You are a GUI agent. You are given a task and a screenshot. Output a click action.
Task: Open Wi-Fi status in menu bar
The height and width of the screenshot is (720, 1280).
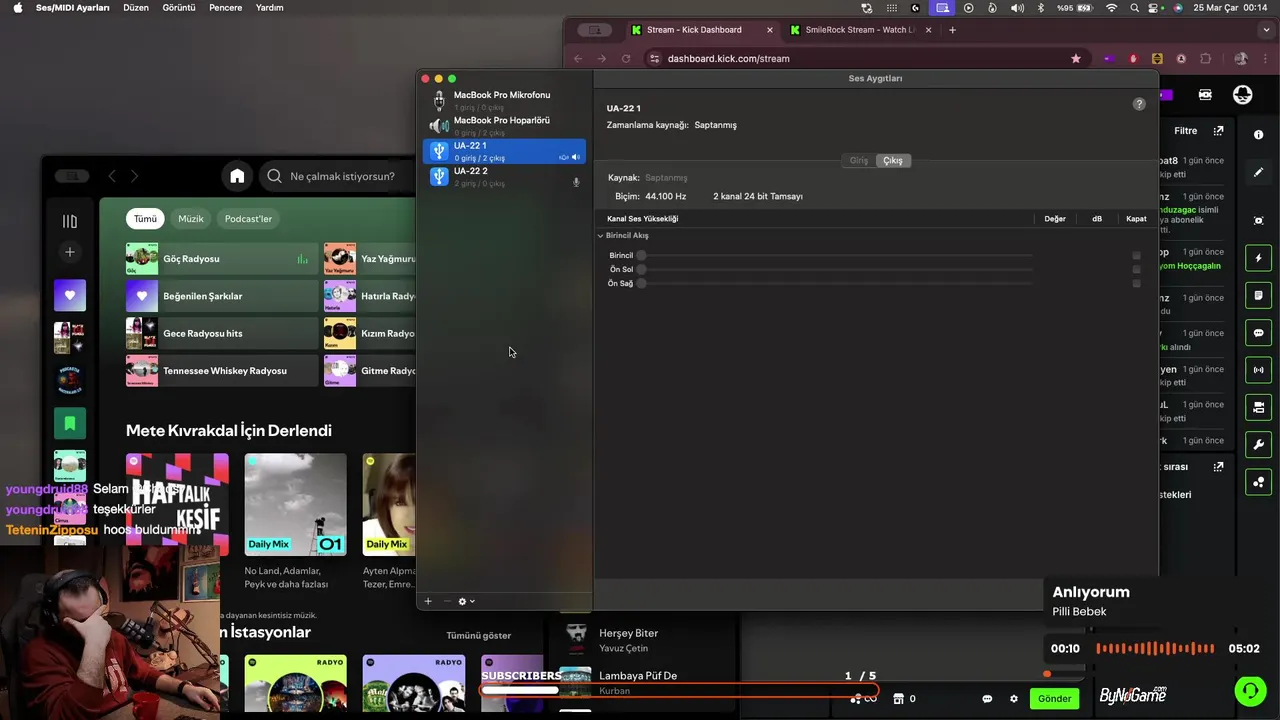(x=1111, y=7)
